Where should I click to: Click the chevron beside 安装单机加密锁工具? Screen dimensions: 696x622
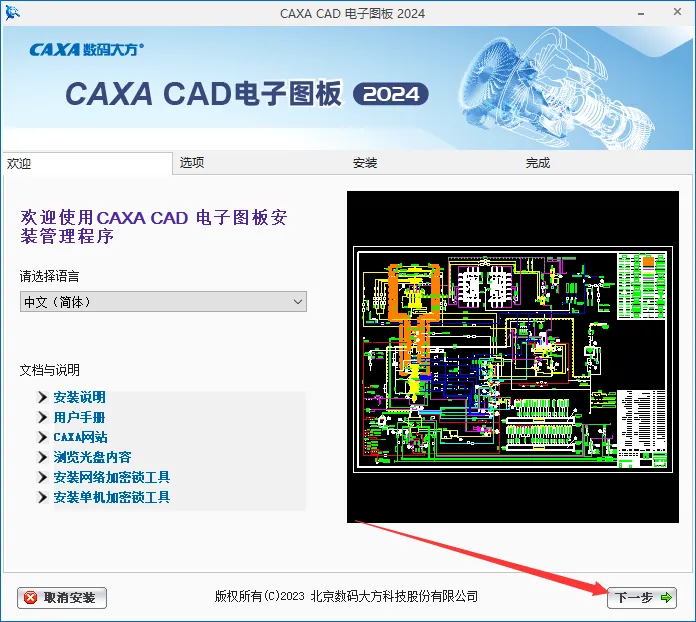coord(43,497)
